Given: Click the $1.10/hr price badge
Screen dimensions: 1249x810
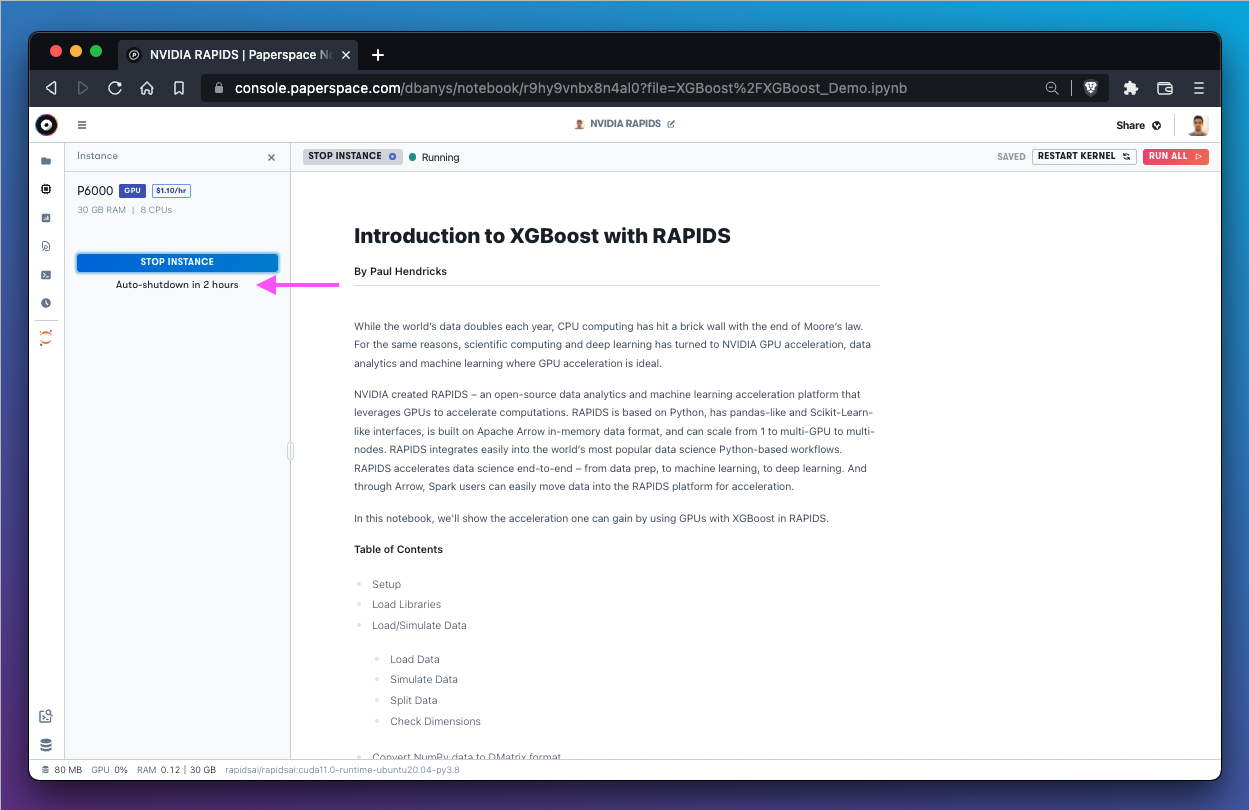Looking at the screenshot, I should (172, 190).
